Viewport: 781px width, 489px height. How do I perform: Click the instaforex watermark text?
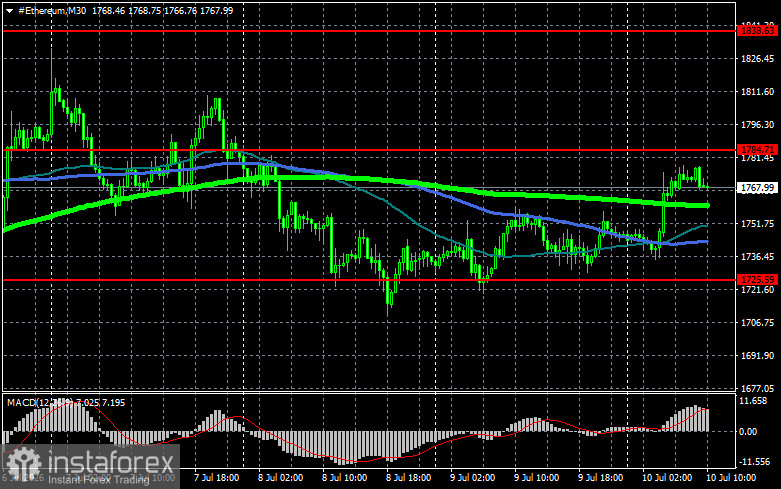[x=111, y=462]
